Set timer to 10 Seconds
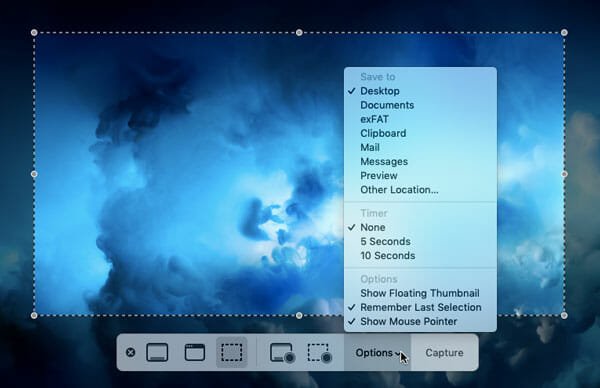 pyautogui.click(x=420, y=256)
